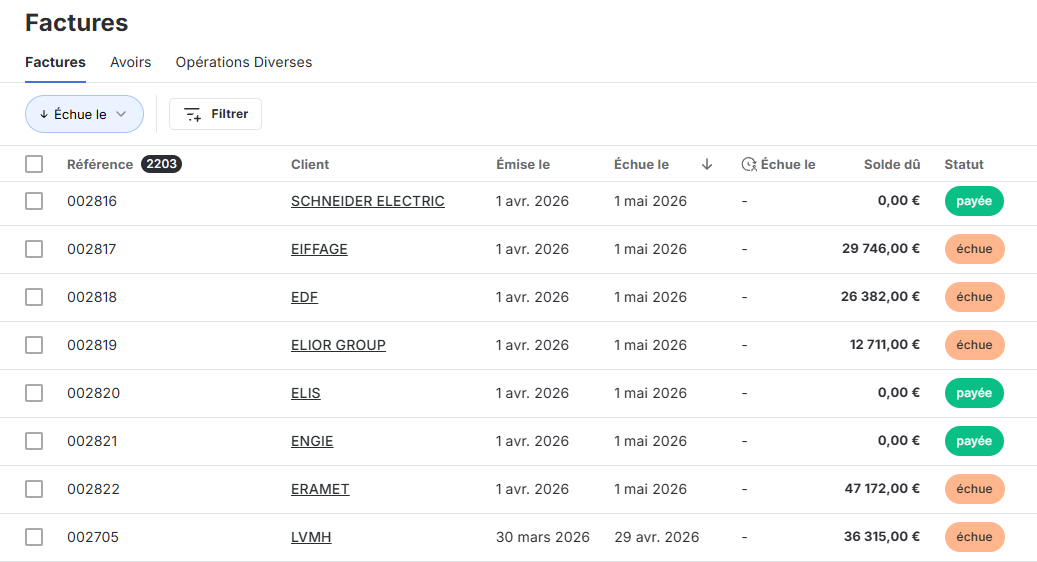This screenshot has width=1037, height=562.
Task: Click the Référence column header
Action: pyautogui.click(x=100, y=164)
